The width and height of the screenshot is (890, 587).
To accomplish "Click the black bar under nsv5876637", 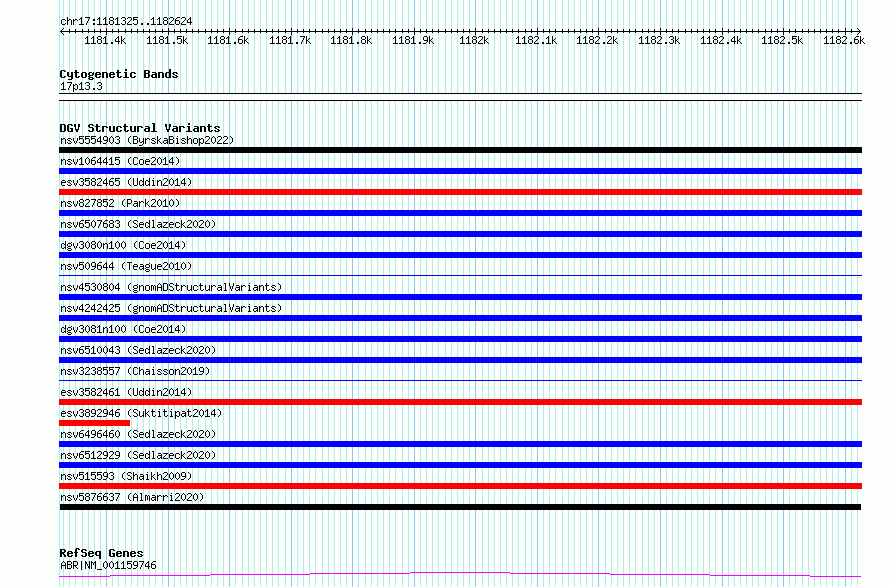I will pyautogui.click(x=460, y=507).
